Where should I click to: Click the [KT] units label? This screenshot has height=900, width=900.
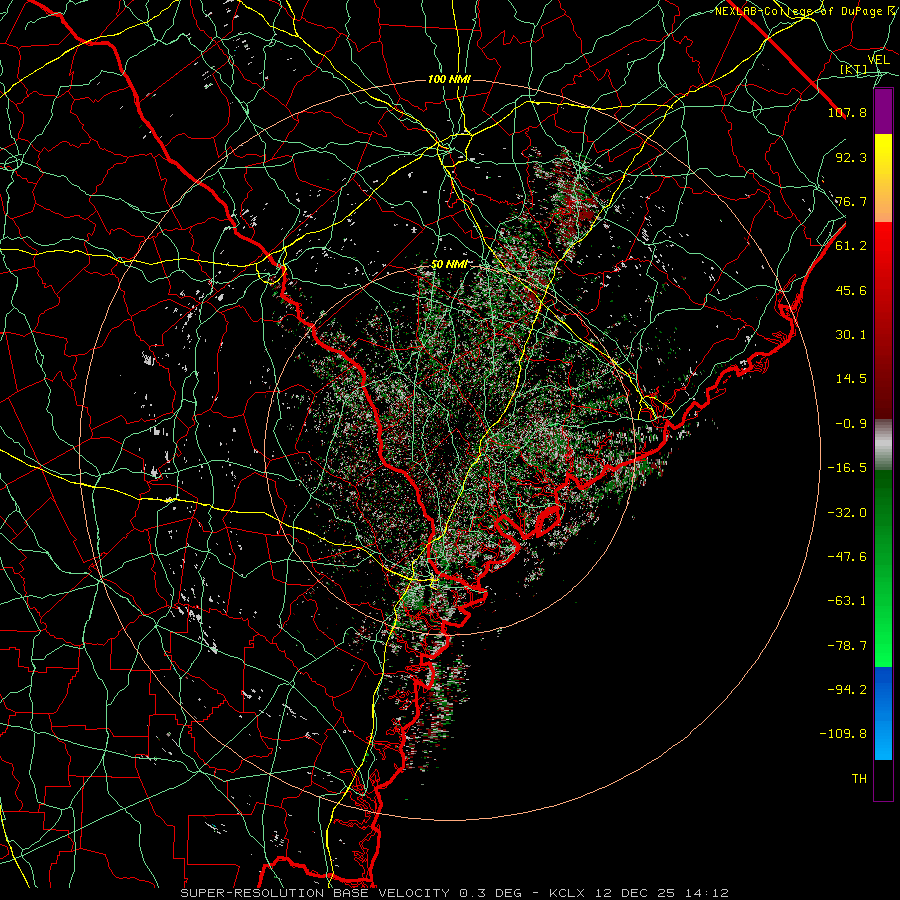[x=854, y=70]
